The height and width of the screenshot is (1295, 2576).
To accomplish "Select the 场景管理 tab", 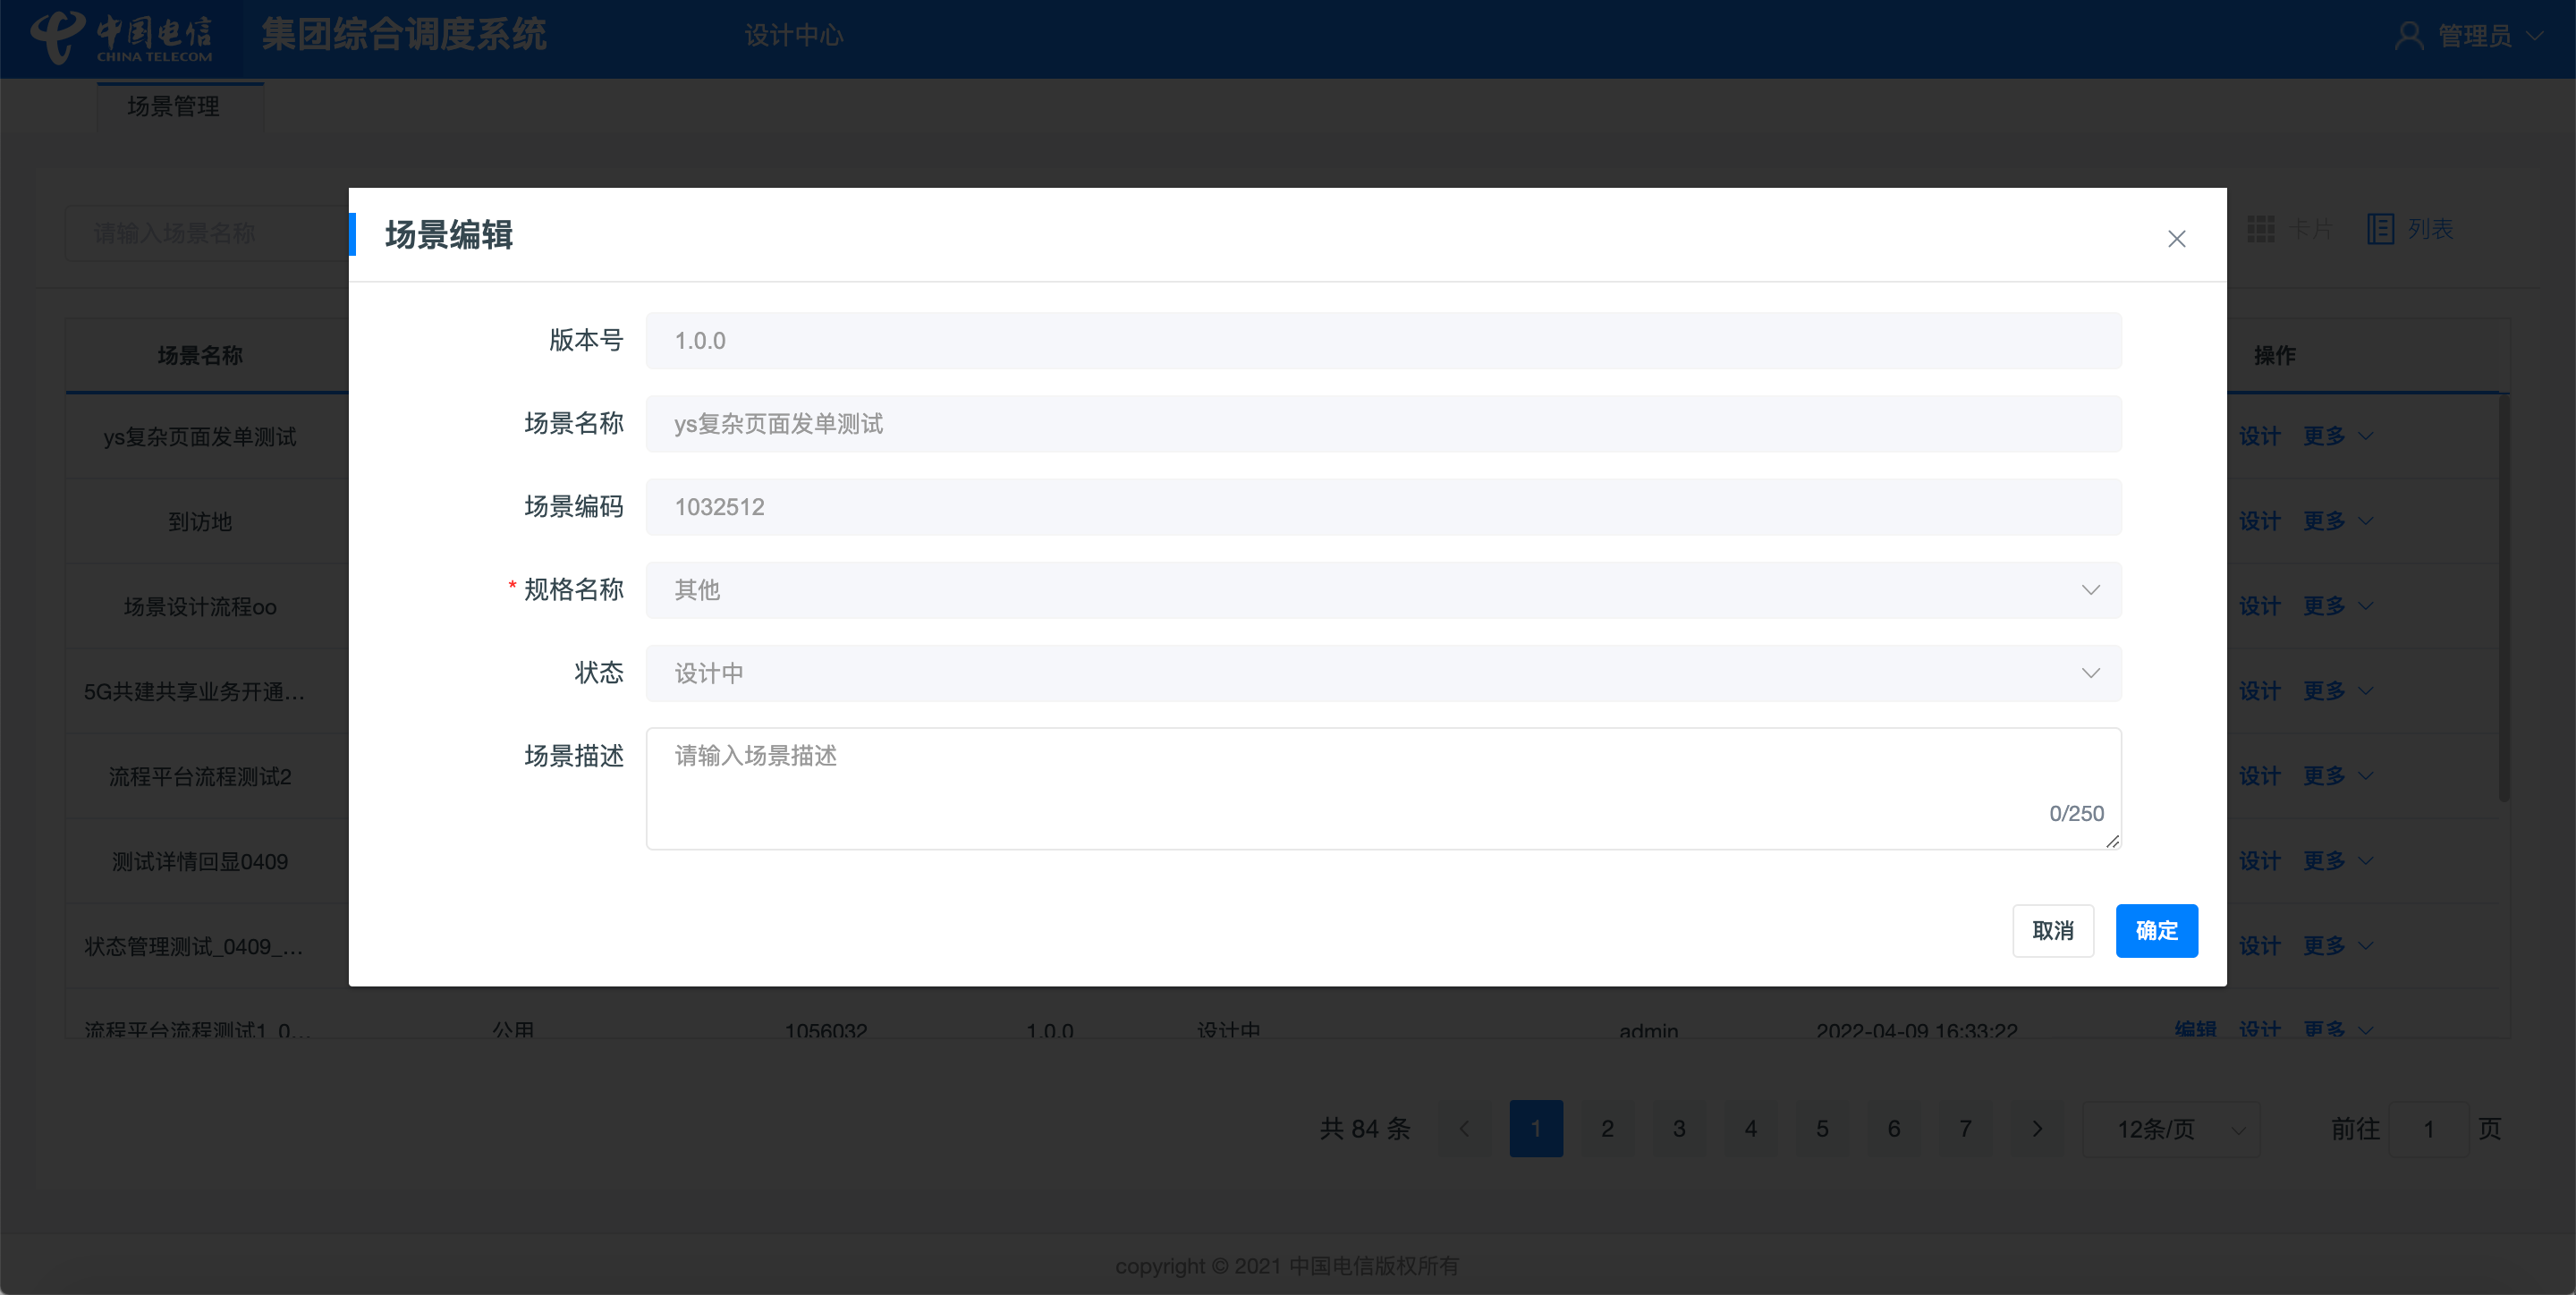I will coord(174,106).
